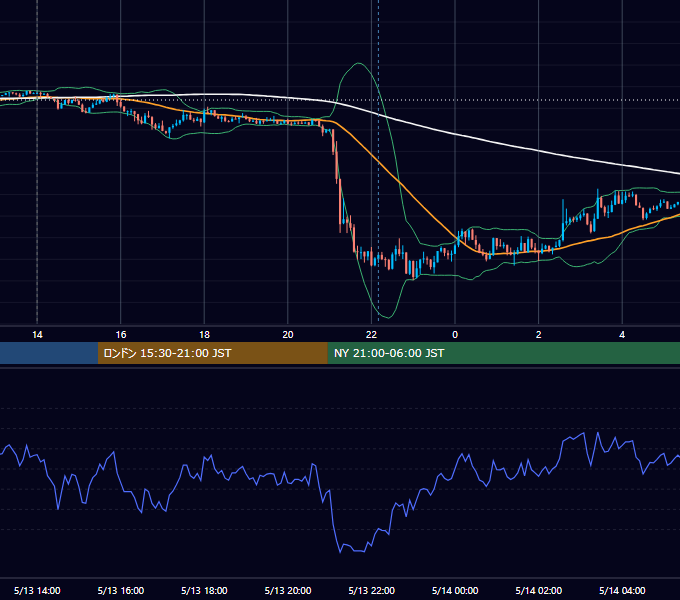
Task: Click the 5/13 14:00 oscillator axis label
Action: [37, 590]
